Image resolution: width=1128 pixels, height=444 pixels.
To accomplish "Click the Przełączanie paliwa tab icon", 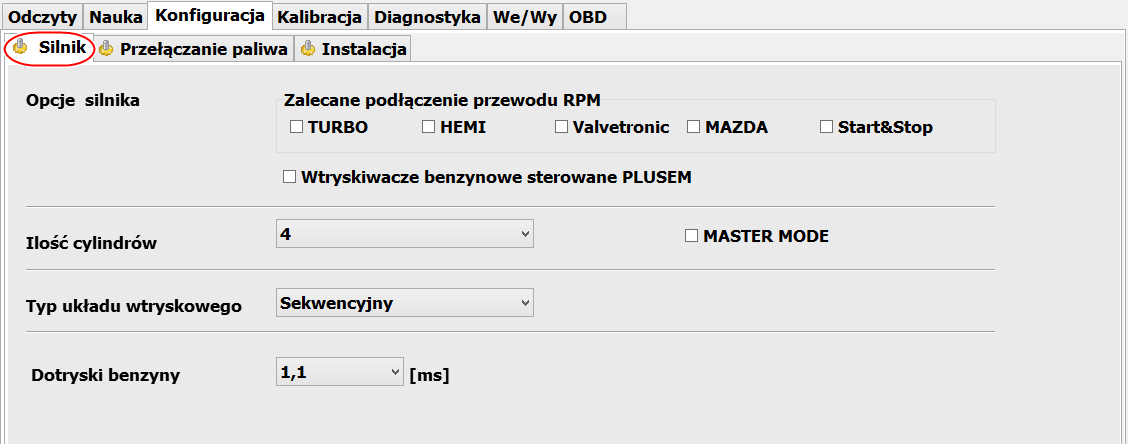I will pyautogui.click(x=106, y=49).
